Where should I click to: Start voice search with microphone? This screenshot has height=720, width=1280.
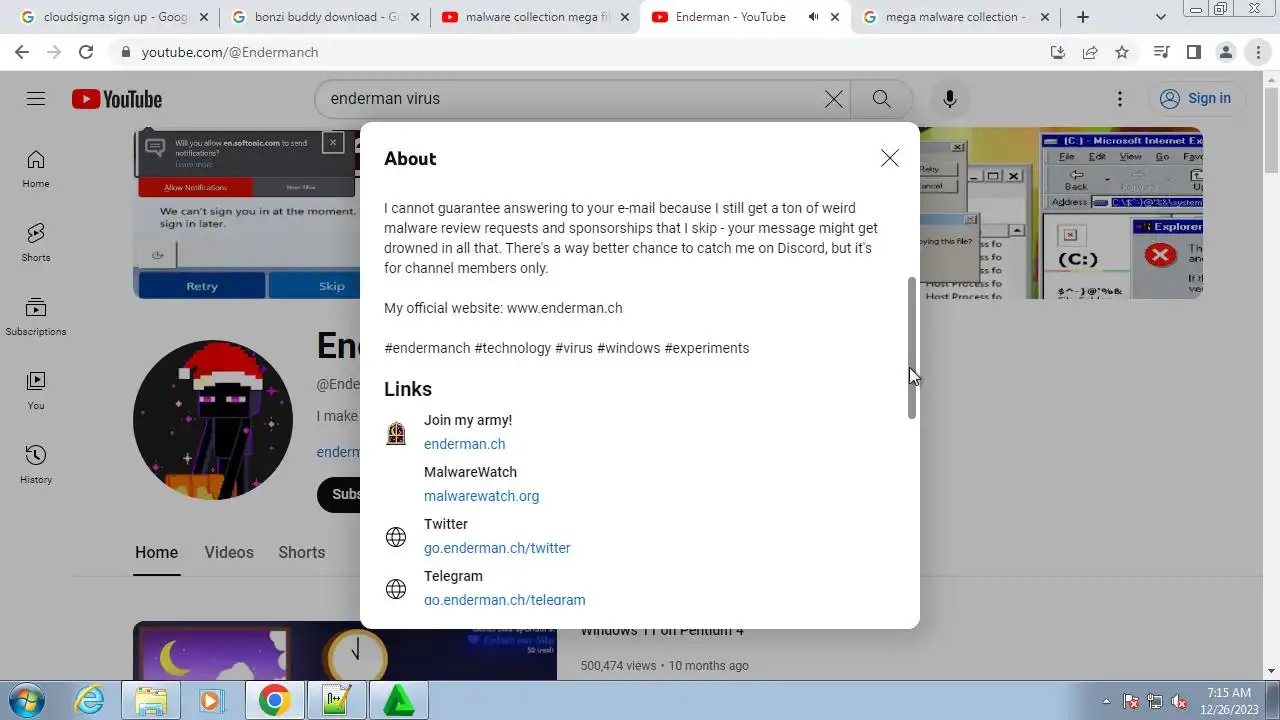pos(949,98)
